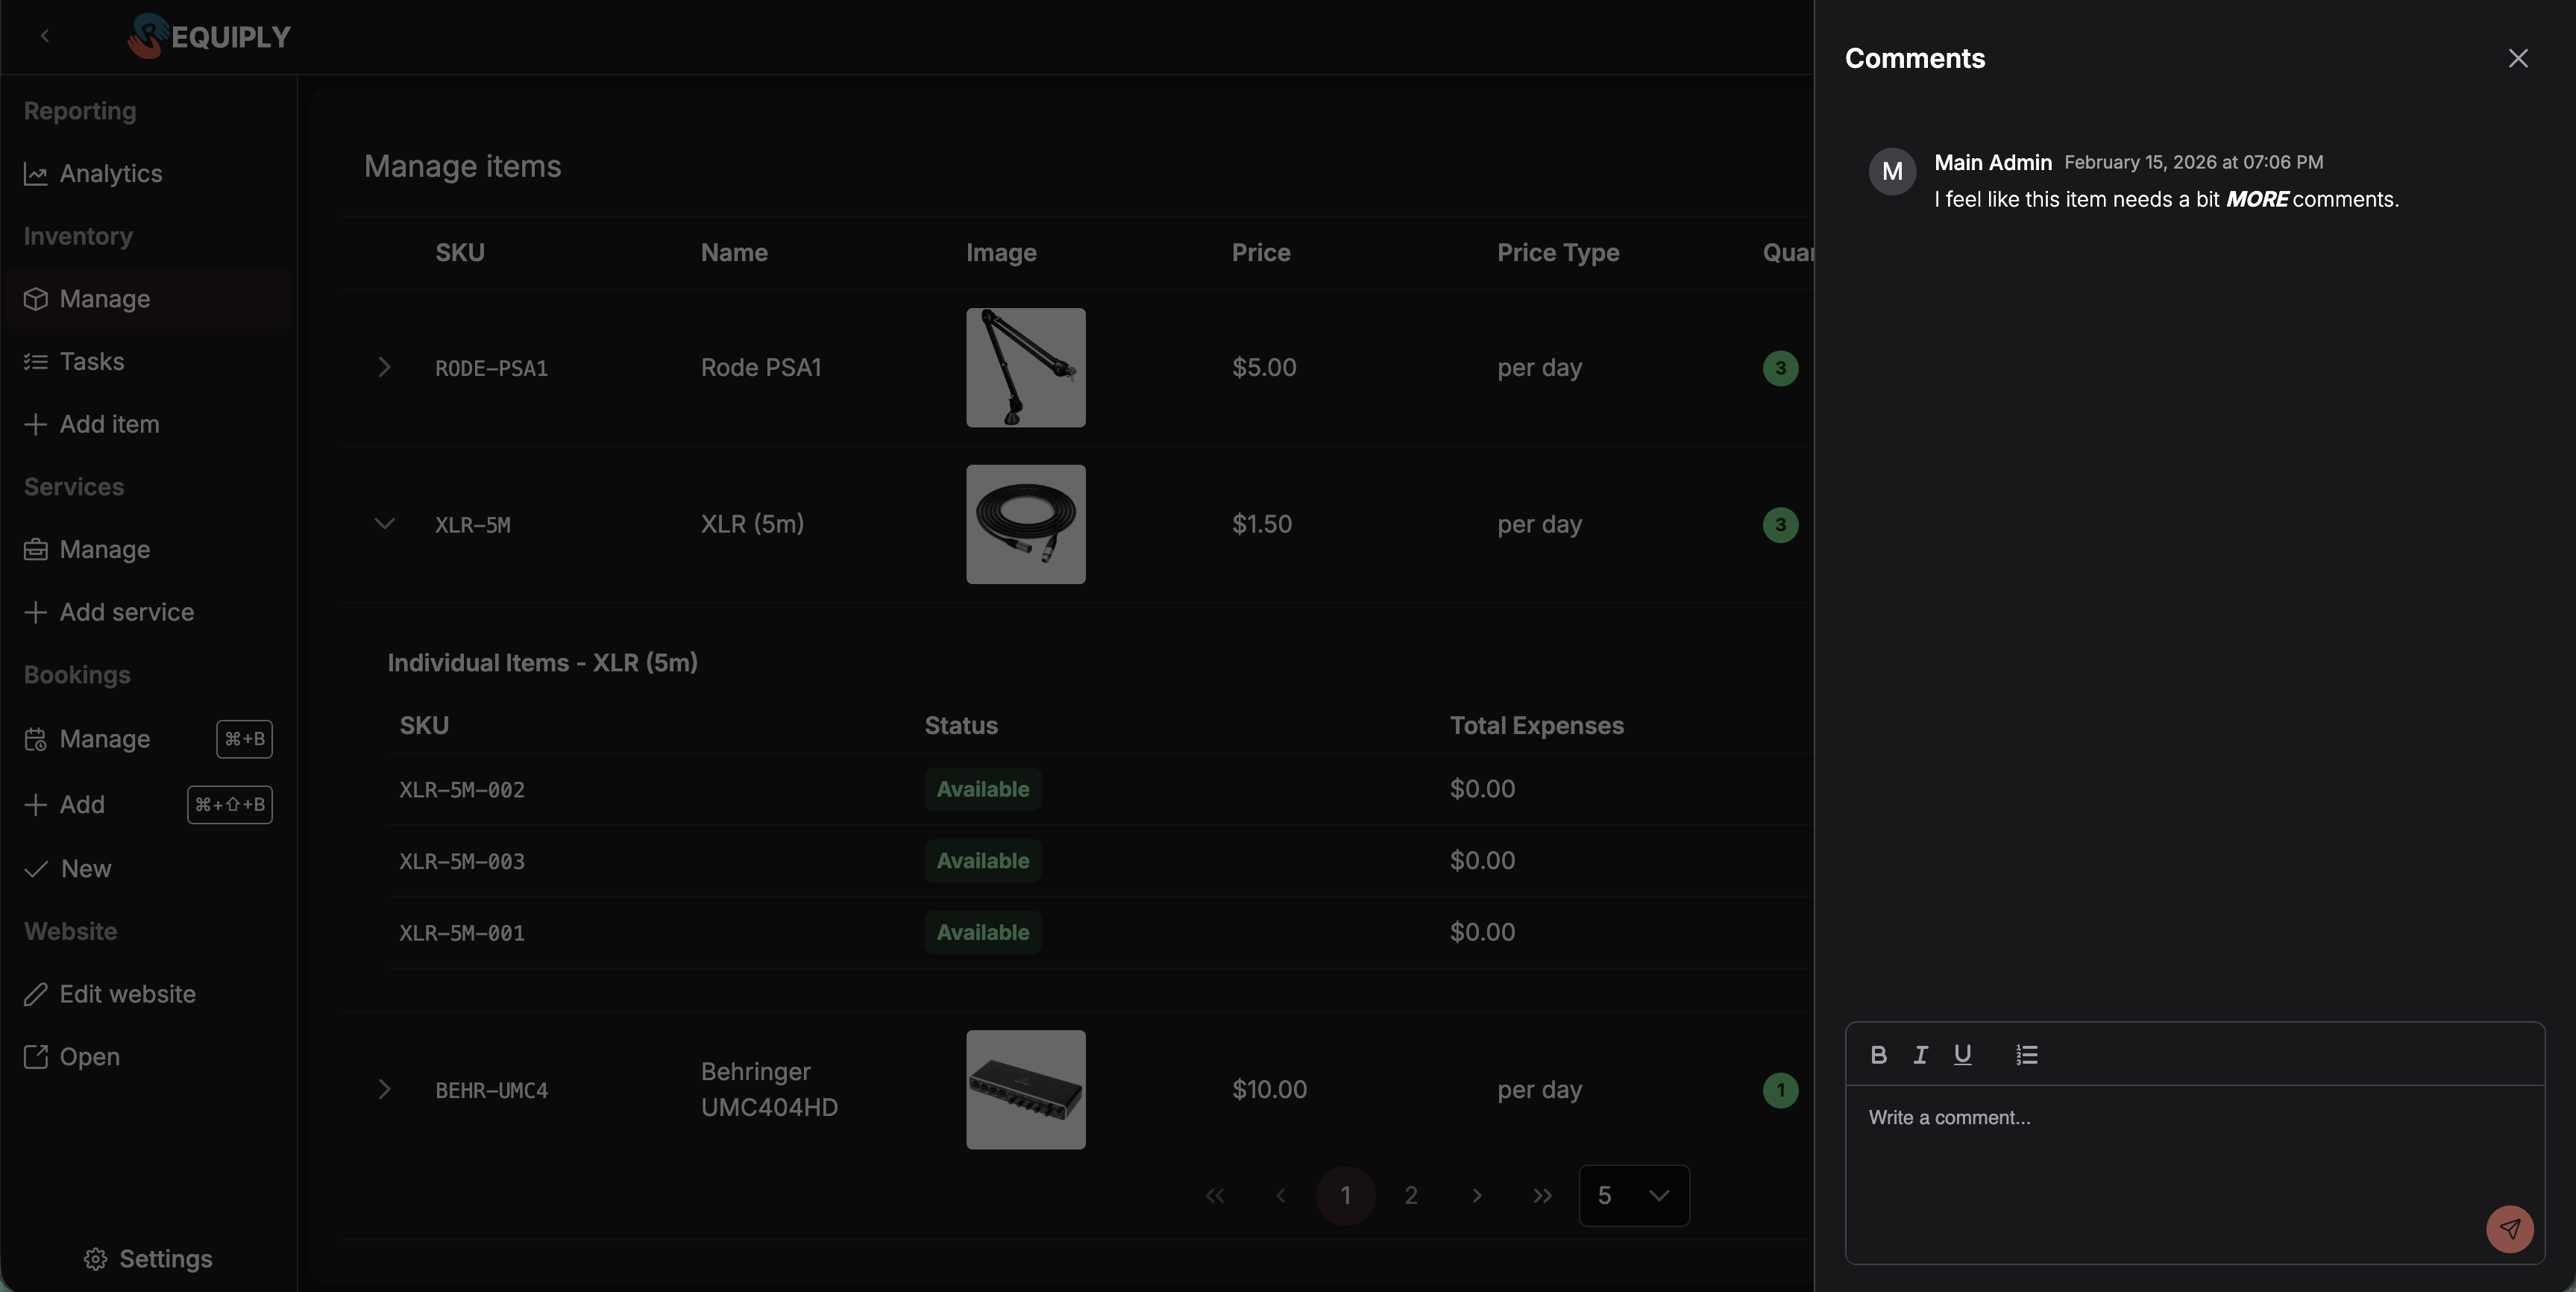This screenshot has height=1292, width=2576.
Task: Toggle underline formatting in comment editor
Action: (x=1962, y=1054)
